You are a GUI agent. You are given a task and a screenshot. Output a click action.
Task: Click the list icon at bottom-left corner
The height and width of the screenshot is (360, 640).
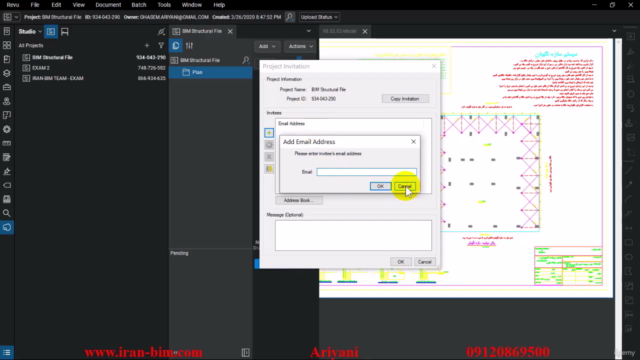point(7,352)
